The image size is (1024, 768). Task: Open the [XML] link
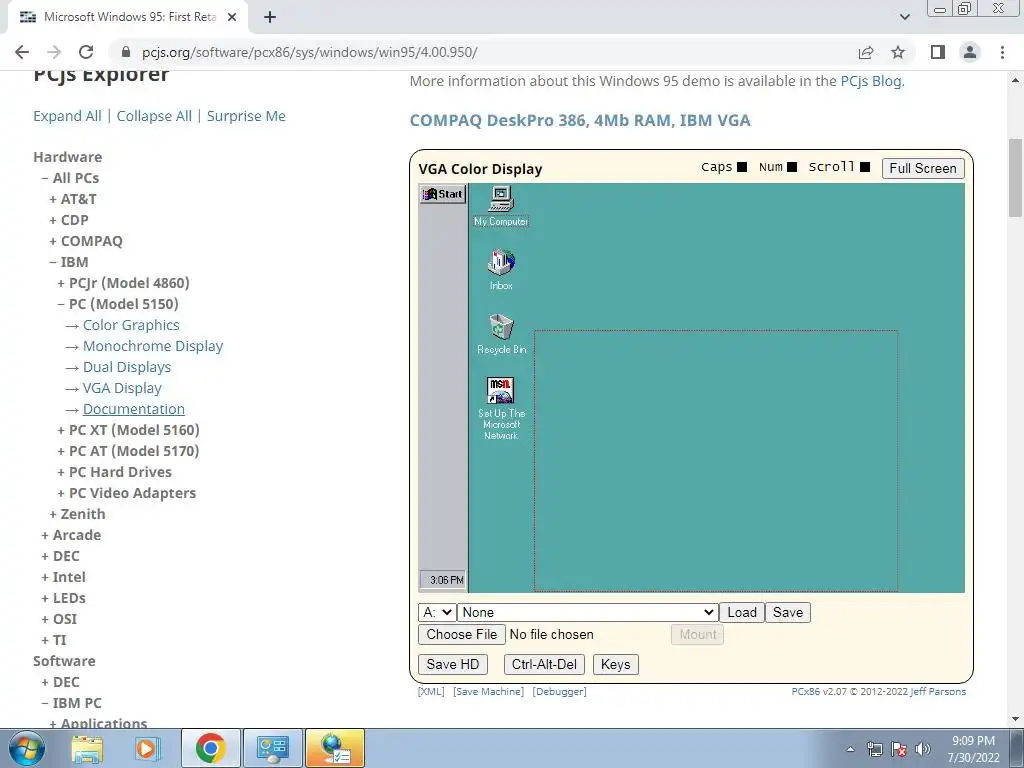coord(431,692)
